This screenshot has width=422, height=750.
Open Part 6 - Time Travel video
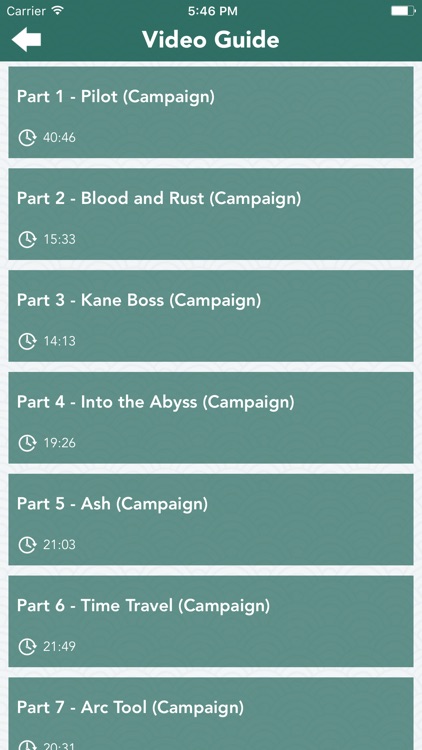pos(211,621)
